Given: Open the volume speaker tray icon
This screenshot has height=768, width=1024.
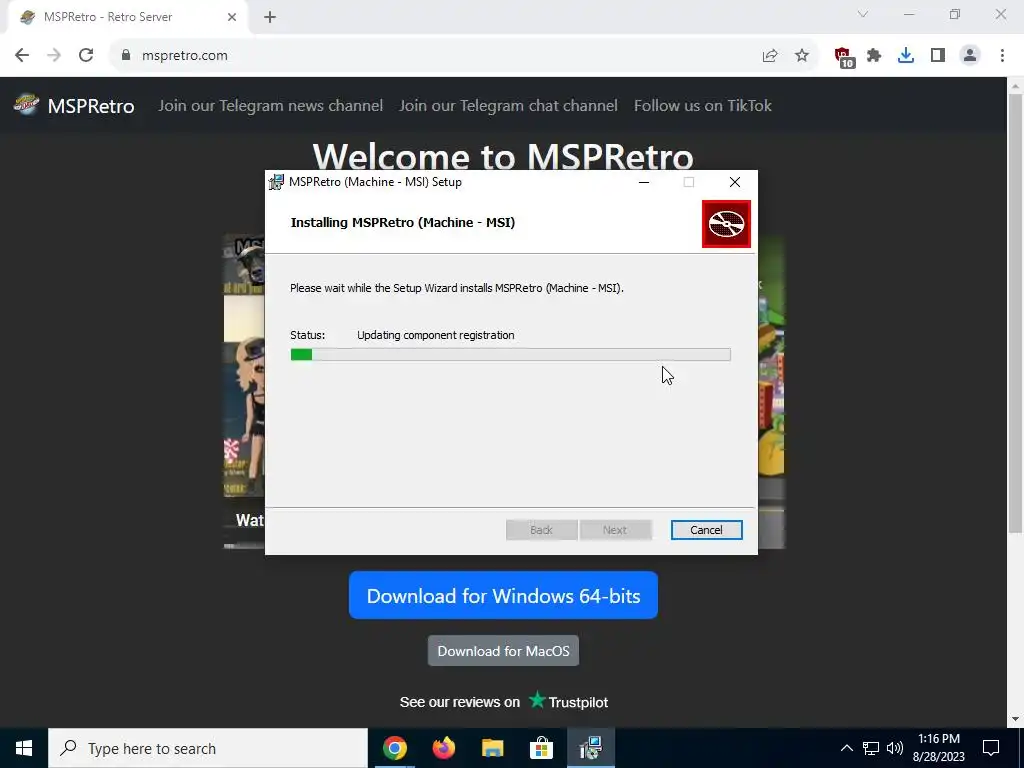Looking at the screenshot, I should tap(895, 748).
